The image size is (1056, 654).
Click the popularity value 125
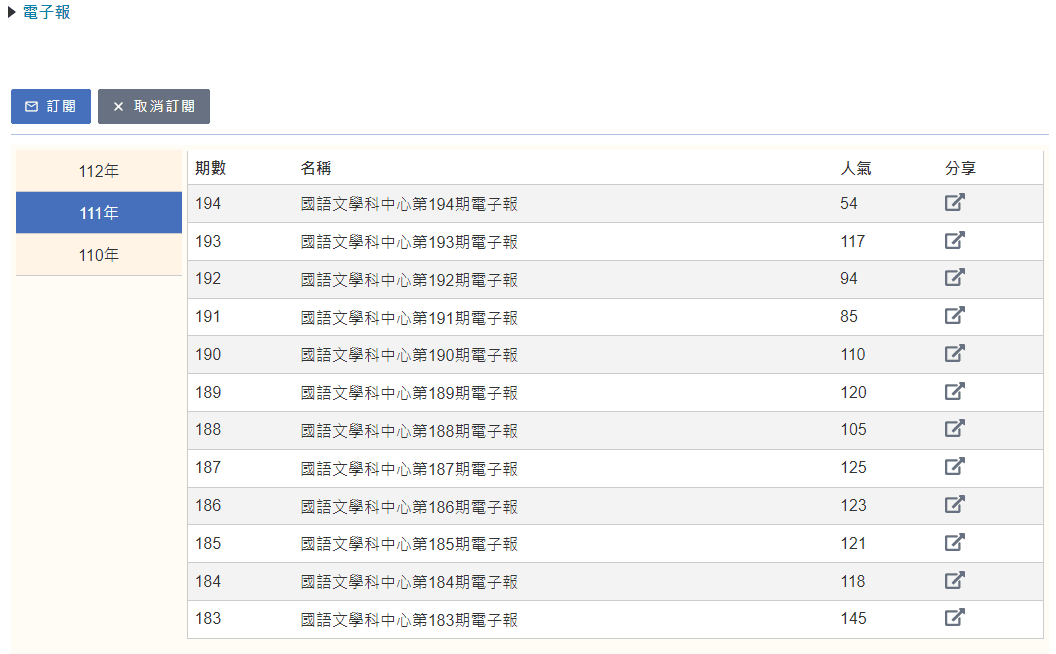[853, 467]
